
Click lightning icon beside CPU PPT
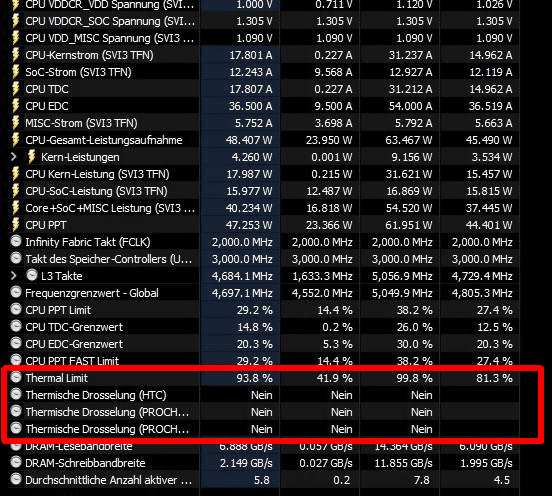click(15, 225)
